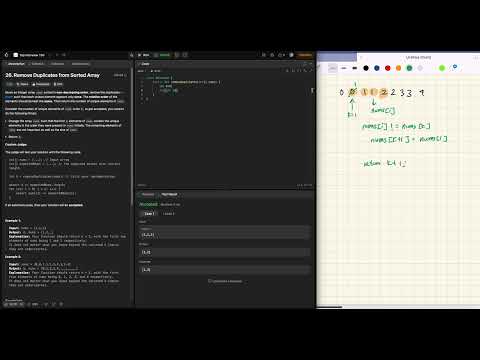
Task: Select the dark green color in whiteboard toolbar
Action: point(409,68)
